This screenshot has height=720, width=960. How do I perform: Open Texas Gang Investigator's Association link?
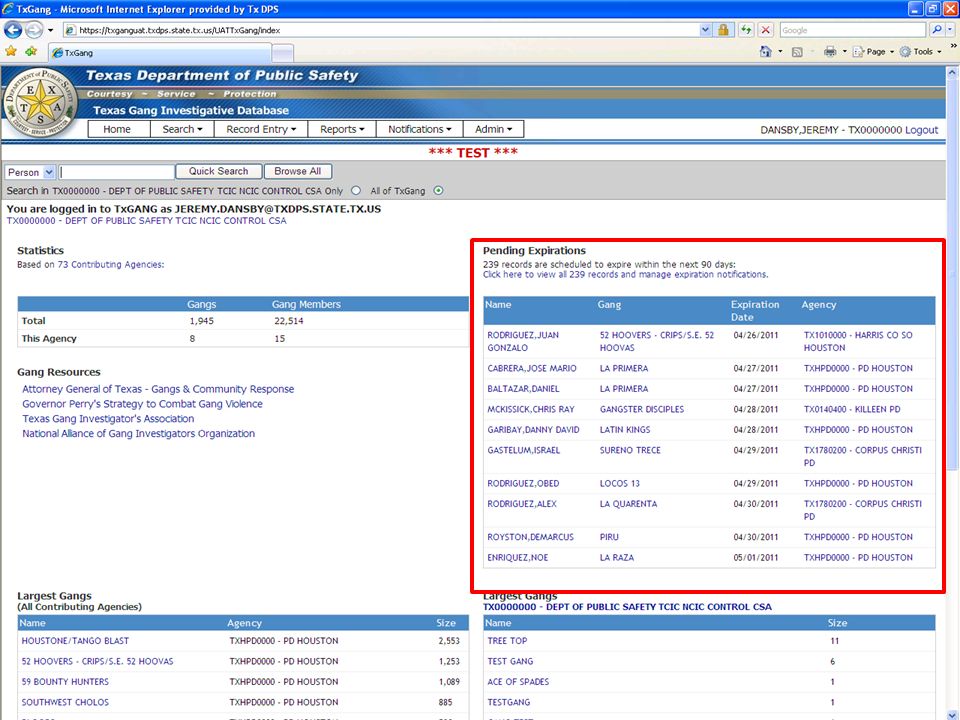pos(108,419)
